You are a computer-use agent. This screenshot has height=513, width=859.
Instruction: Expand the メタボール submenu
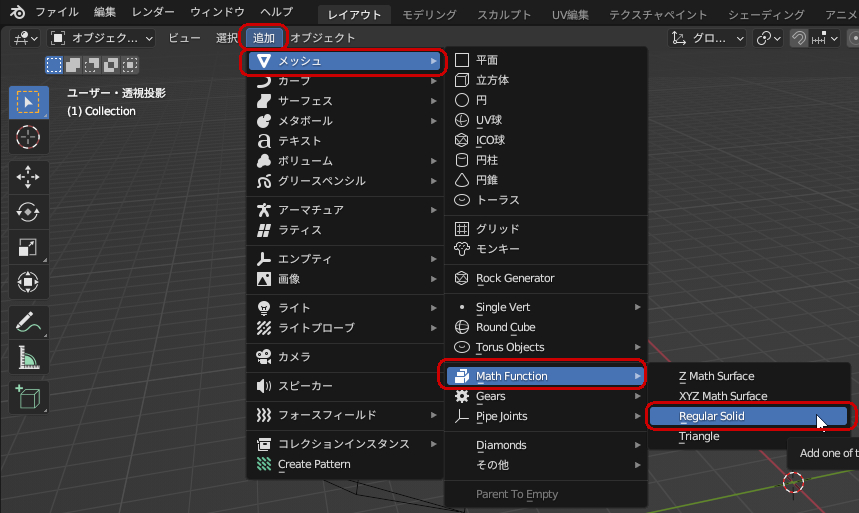tap(346, 121)
